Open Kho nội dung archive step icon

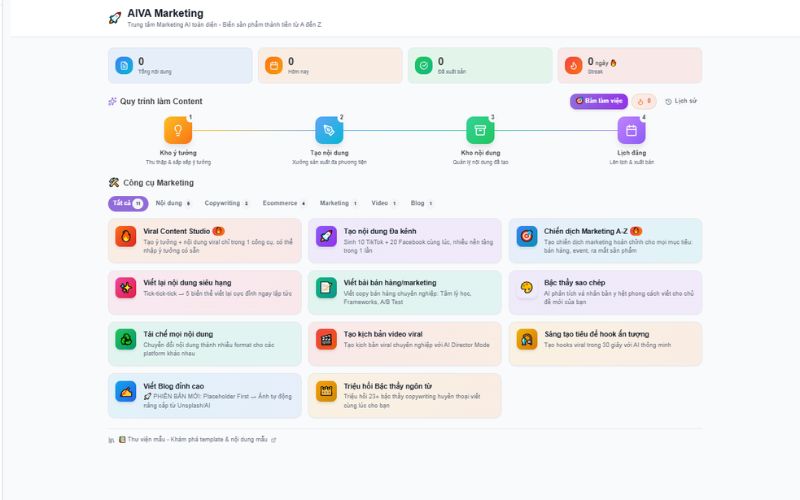click(480, 130)
